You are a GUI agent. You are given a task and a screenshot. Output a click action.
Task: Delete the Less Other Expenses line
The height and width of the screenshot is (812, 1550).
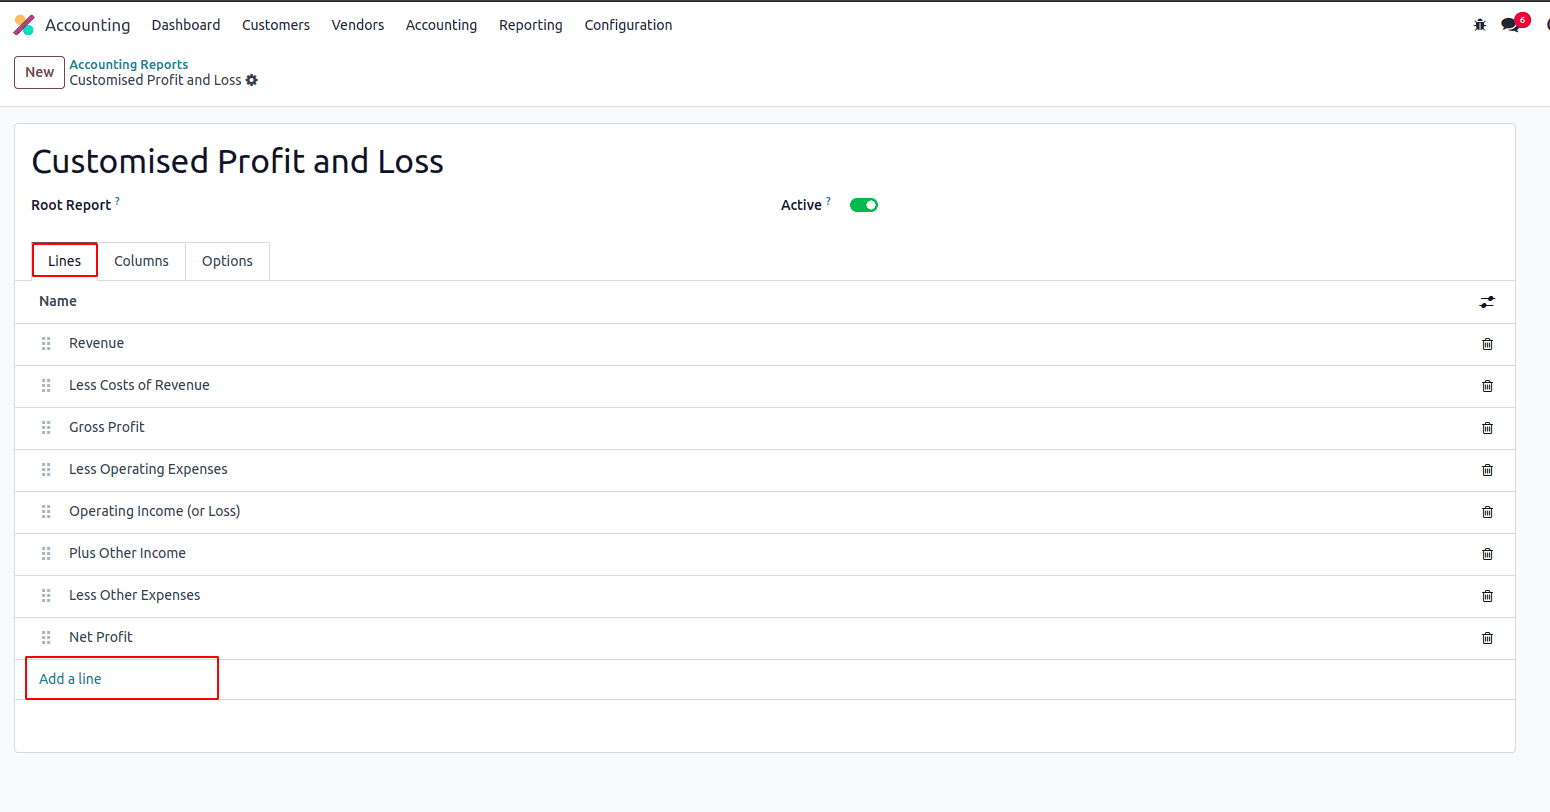(x=1487, y=596)
